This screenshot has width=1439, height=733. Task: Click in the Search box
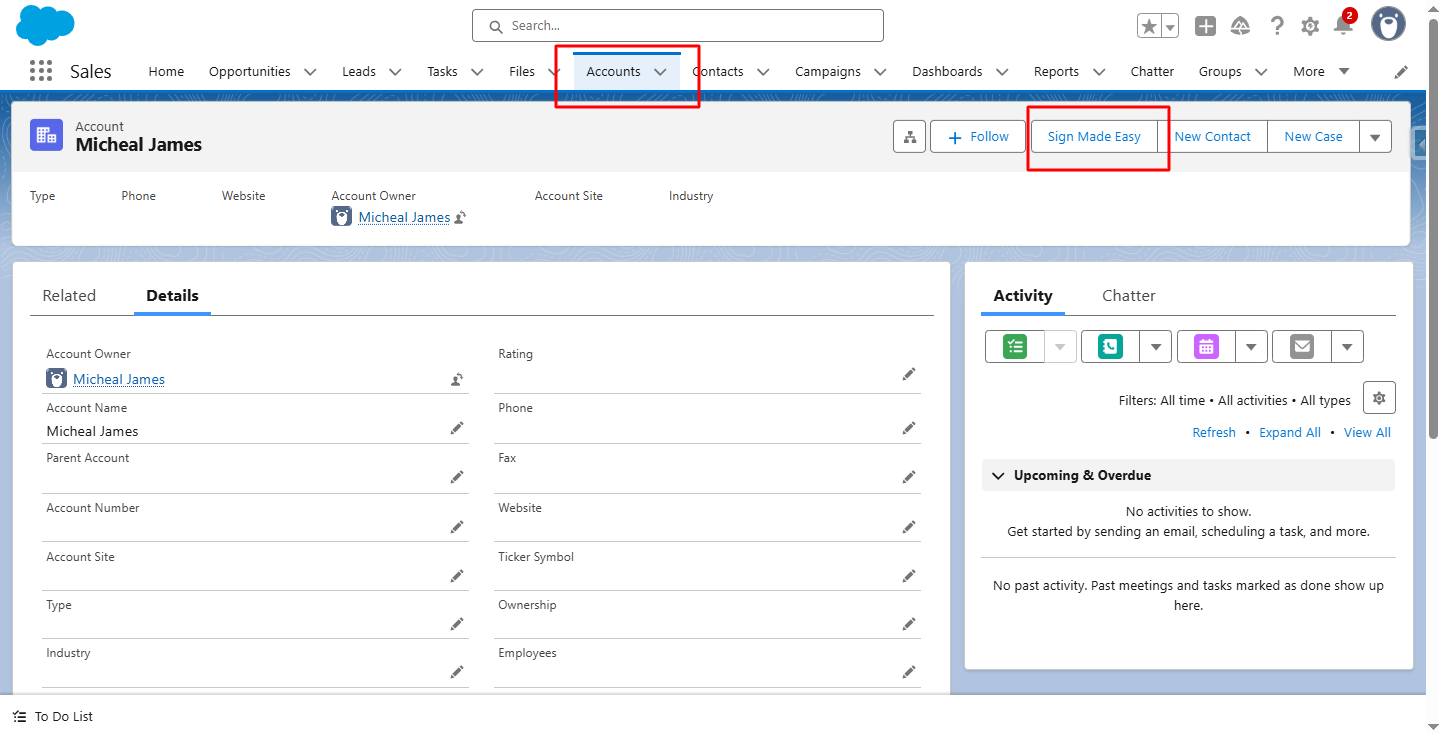coord(677,26)
